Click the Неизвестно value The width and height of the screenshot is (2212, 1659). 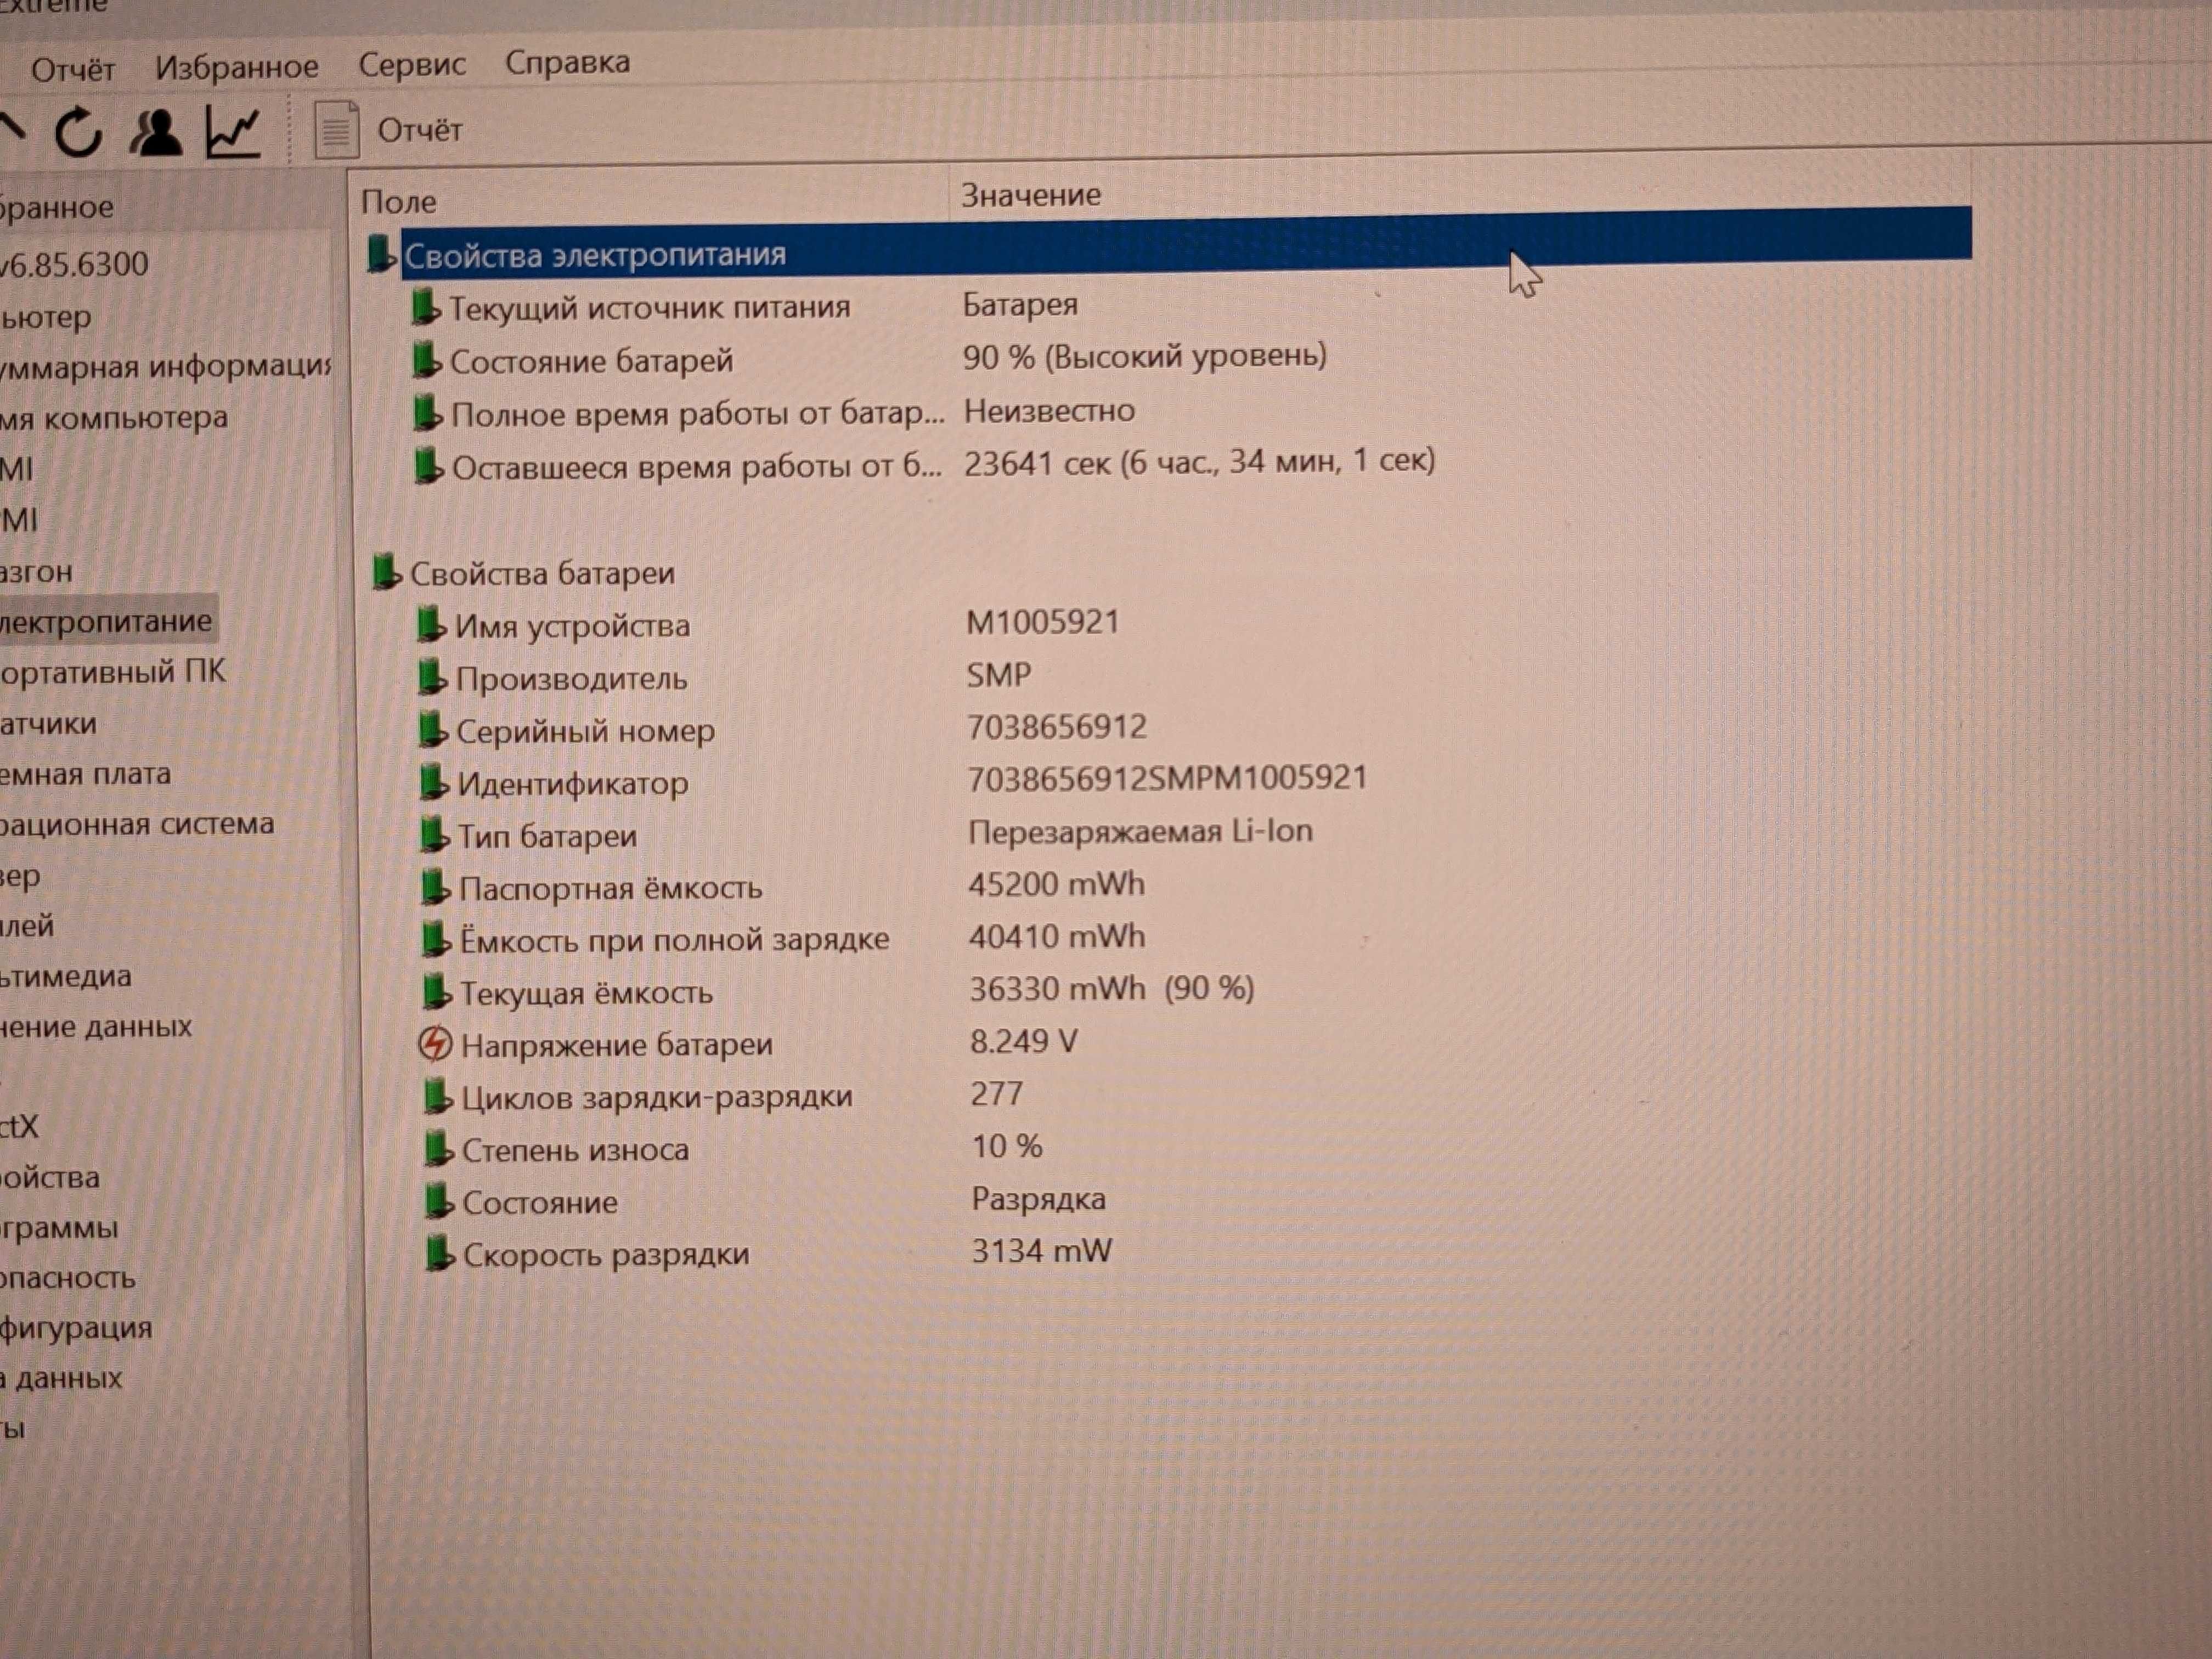coord(1049,410)
